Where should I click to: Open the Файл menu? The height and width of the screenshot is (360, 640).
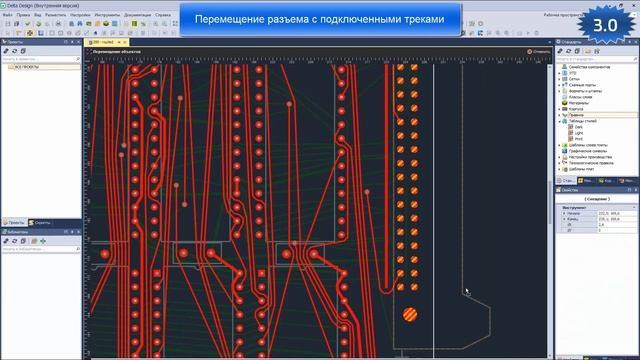(7, 15)
